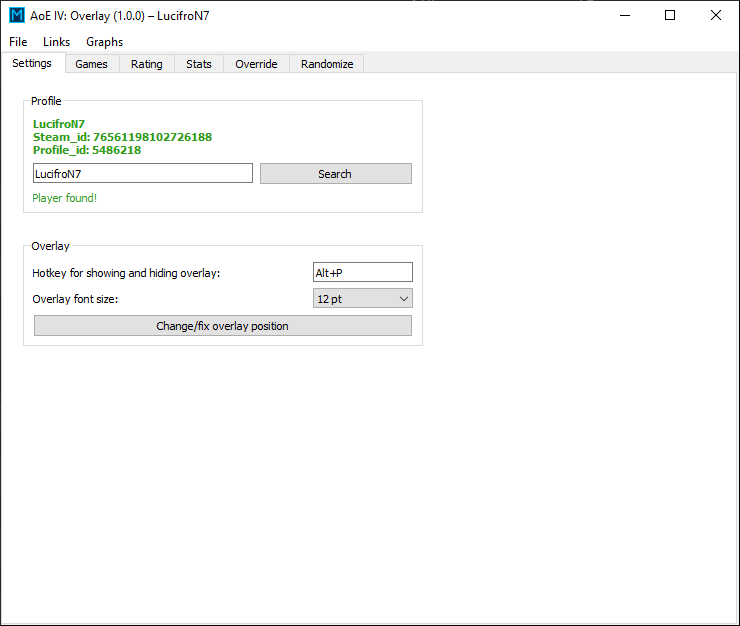Switch to the Stats tab
740x626 pixels.
pyautogui.click(x=199, y=64)
